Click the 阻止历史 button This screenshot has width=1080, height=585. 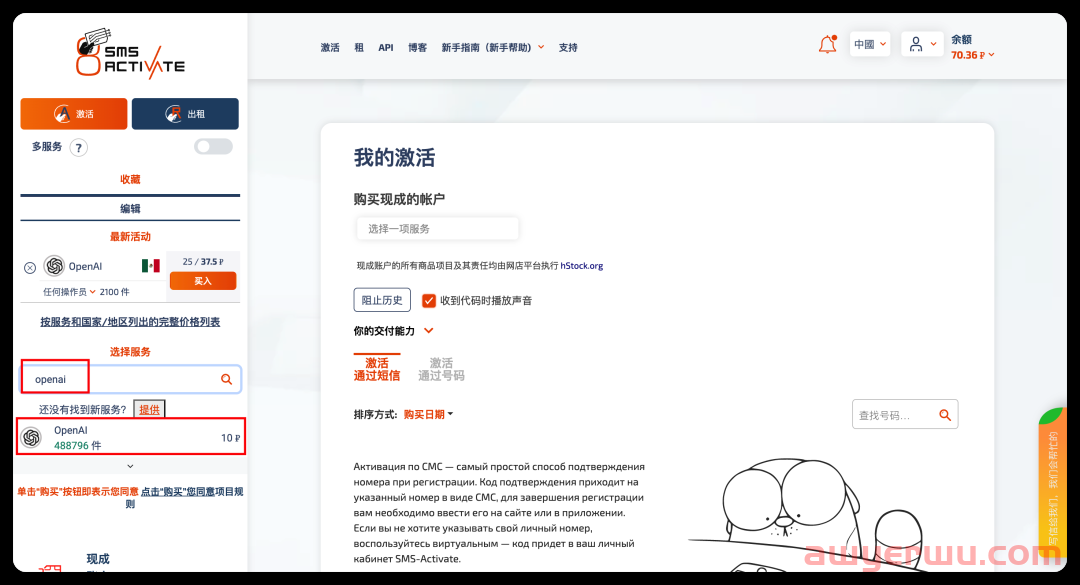point(382,300)
